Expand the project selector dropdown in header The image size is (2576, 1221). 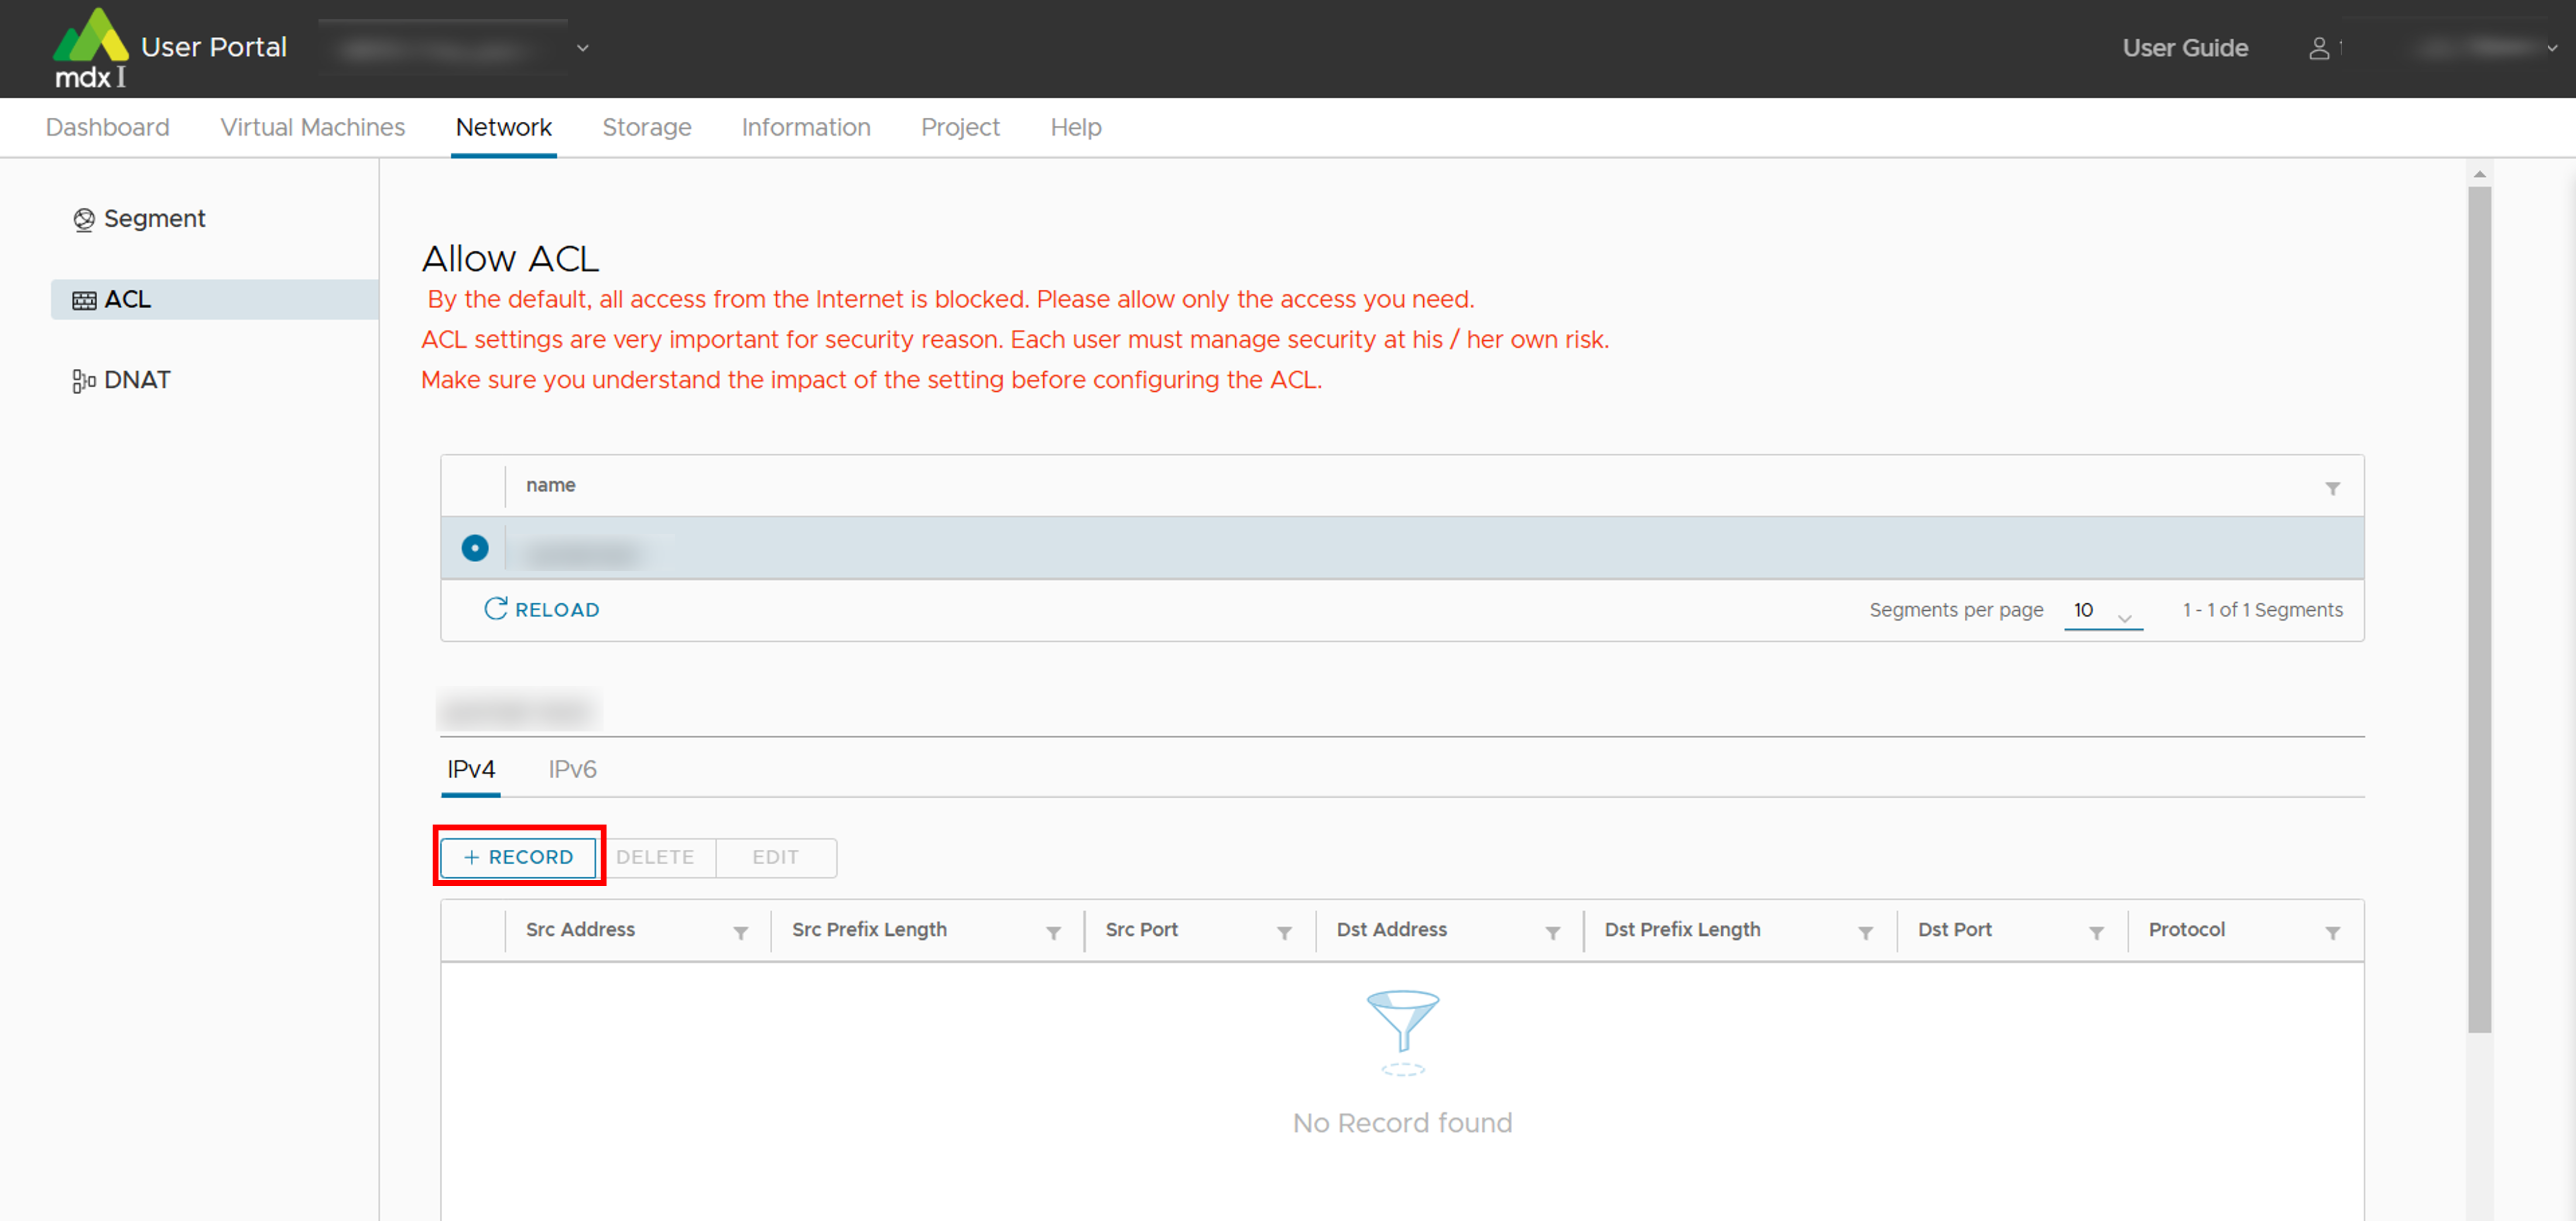[x=582, y=48]
